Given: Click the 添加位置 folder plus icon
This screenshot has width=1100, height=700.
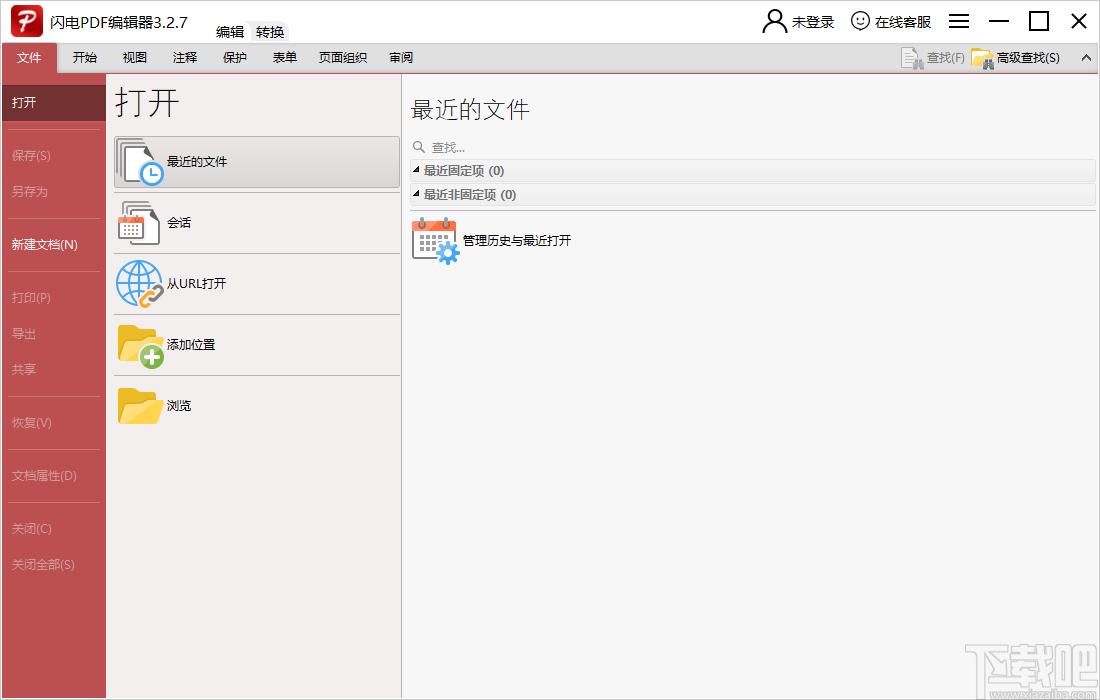Looking at the screenshot, I should (x=140, y=346).
